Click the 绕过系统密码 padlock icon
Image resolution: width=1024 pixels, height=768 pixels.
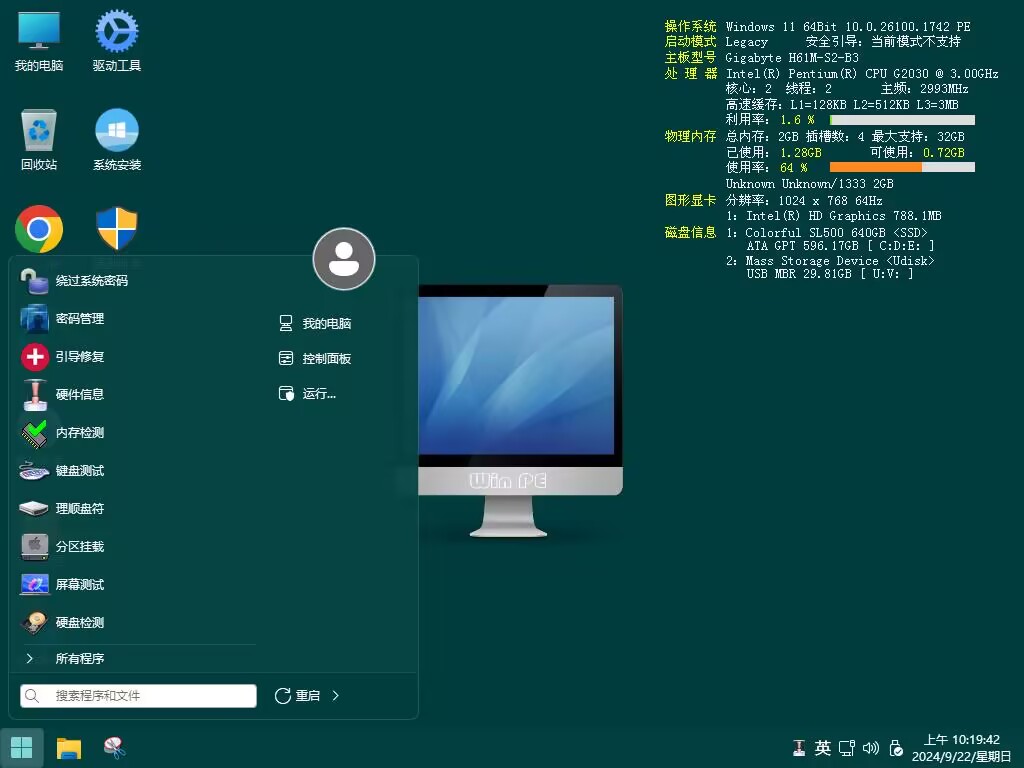point(34,281)
